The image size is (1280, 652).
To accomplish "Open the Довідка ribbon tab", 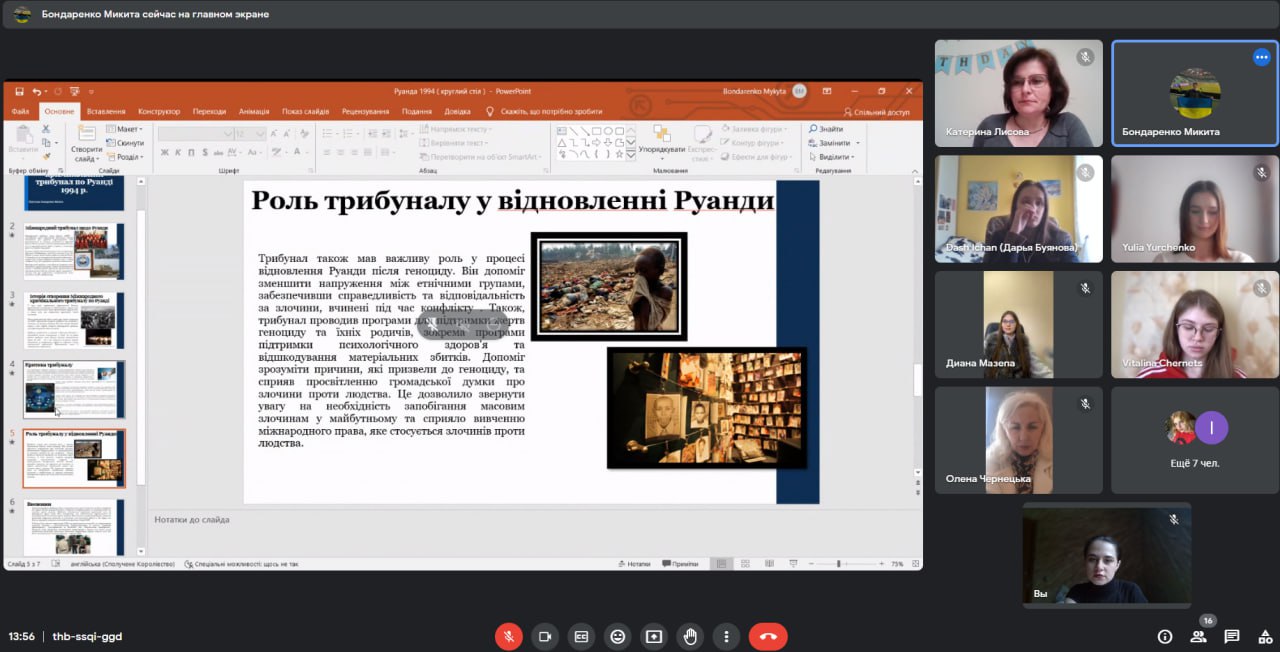I will [457, 112].
